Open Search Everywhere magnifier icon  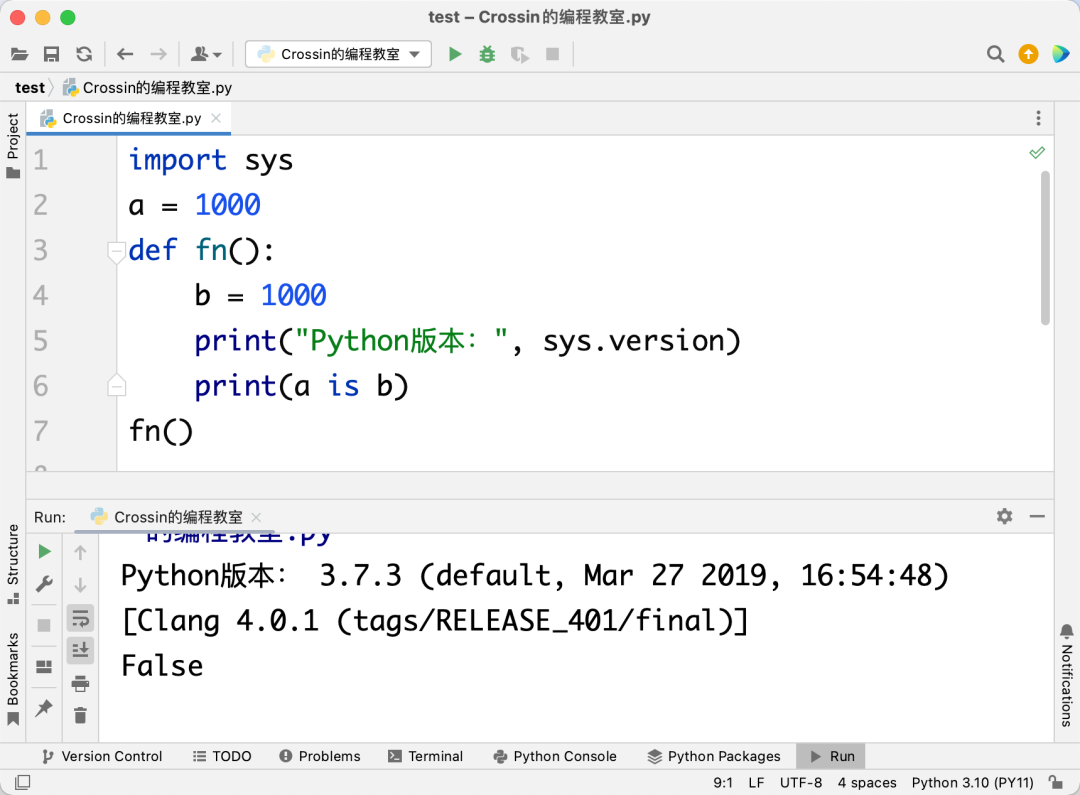[995, 54]
